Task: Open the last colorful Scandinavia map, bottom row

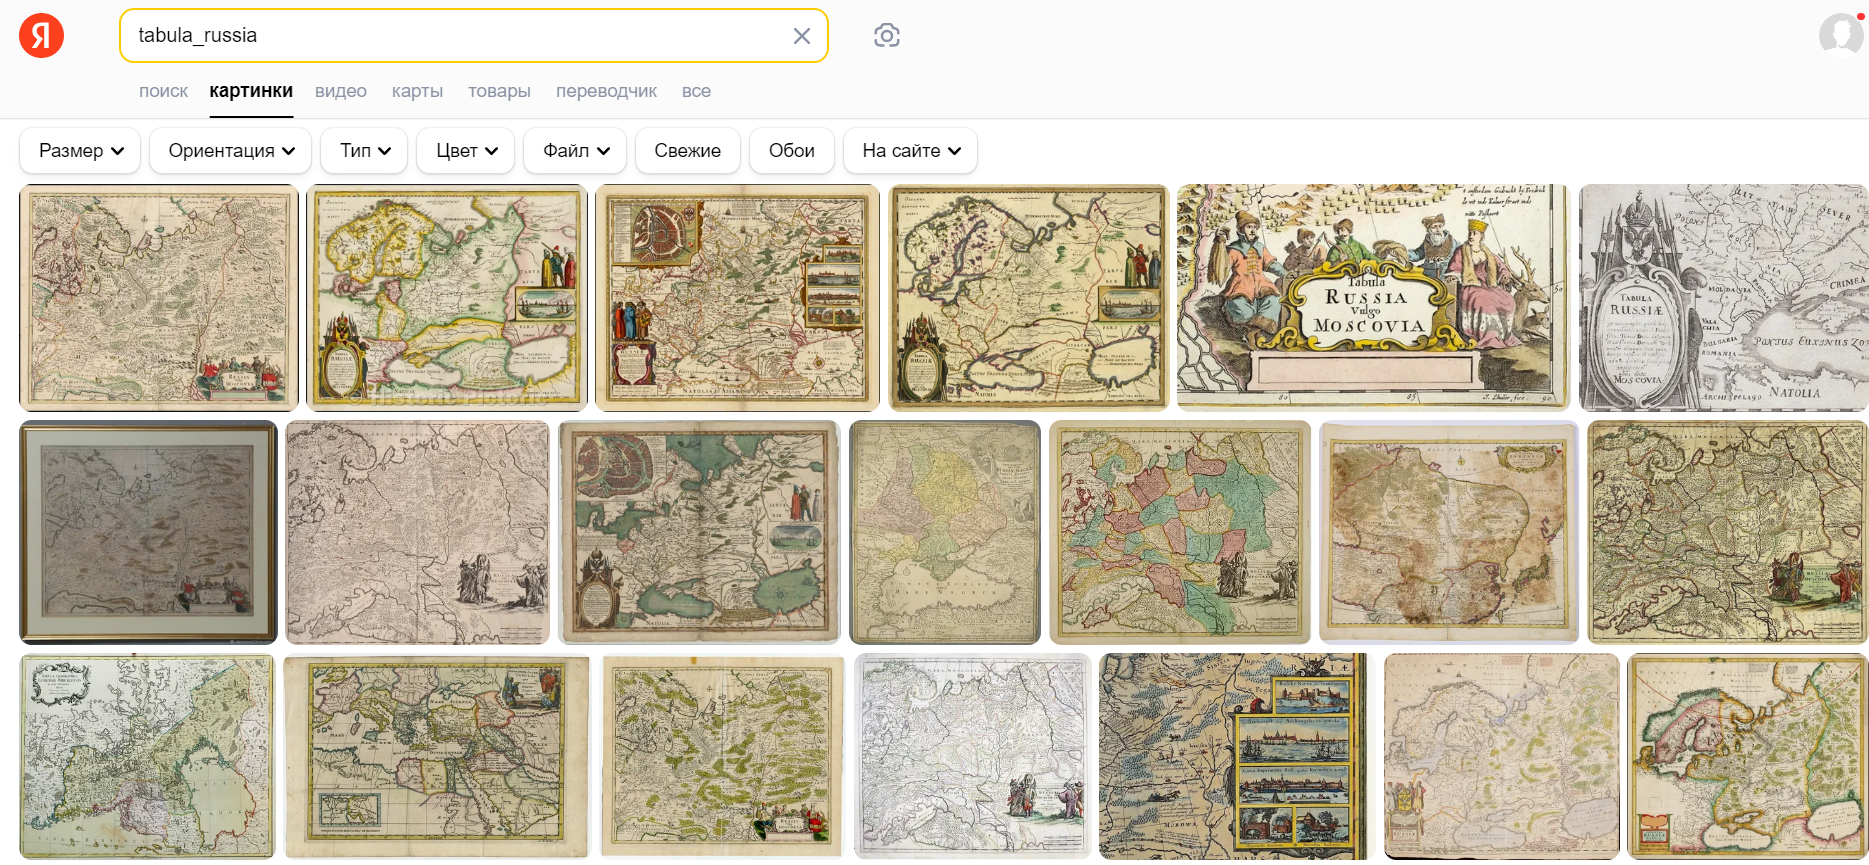Action: point(1747,756)
